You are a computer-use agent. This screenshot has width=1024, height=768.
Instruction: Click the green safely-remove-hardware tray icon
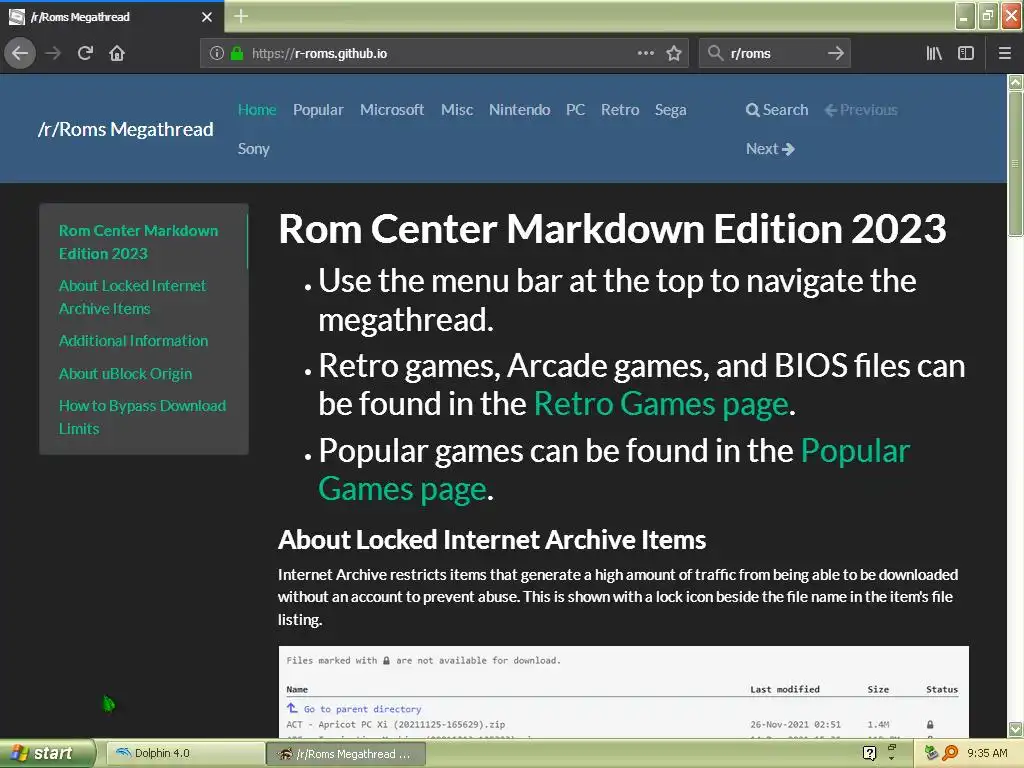[x=931, y=753]
